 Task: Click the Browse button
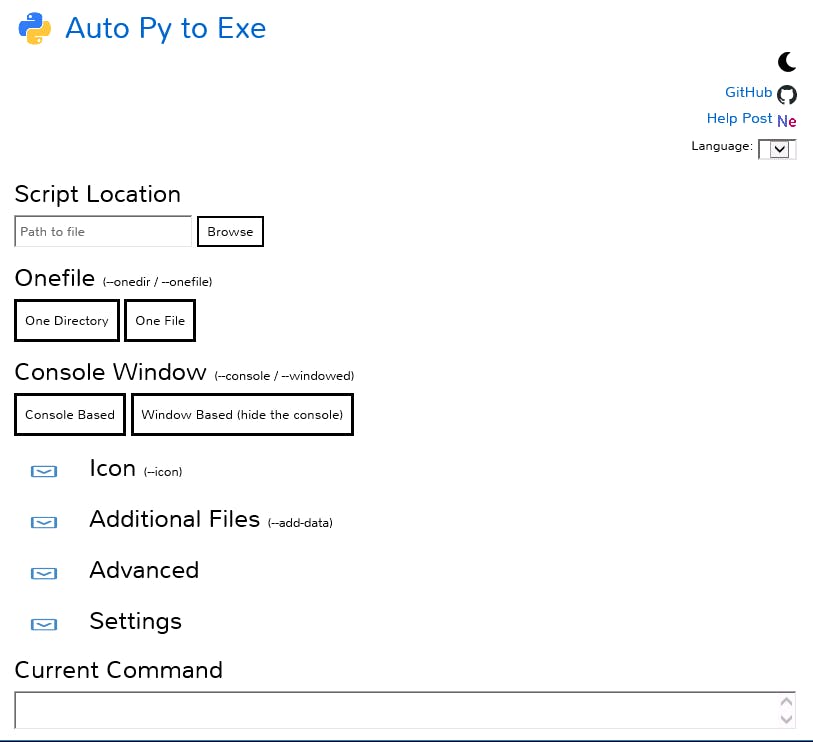(230, 231)
